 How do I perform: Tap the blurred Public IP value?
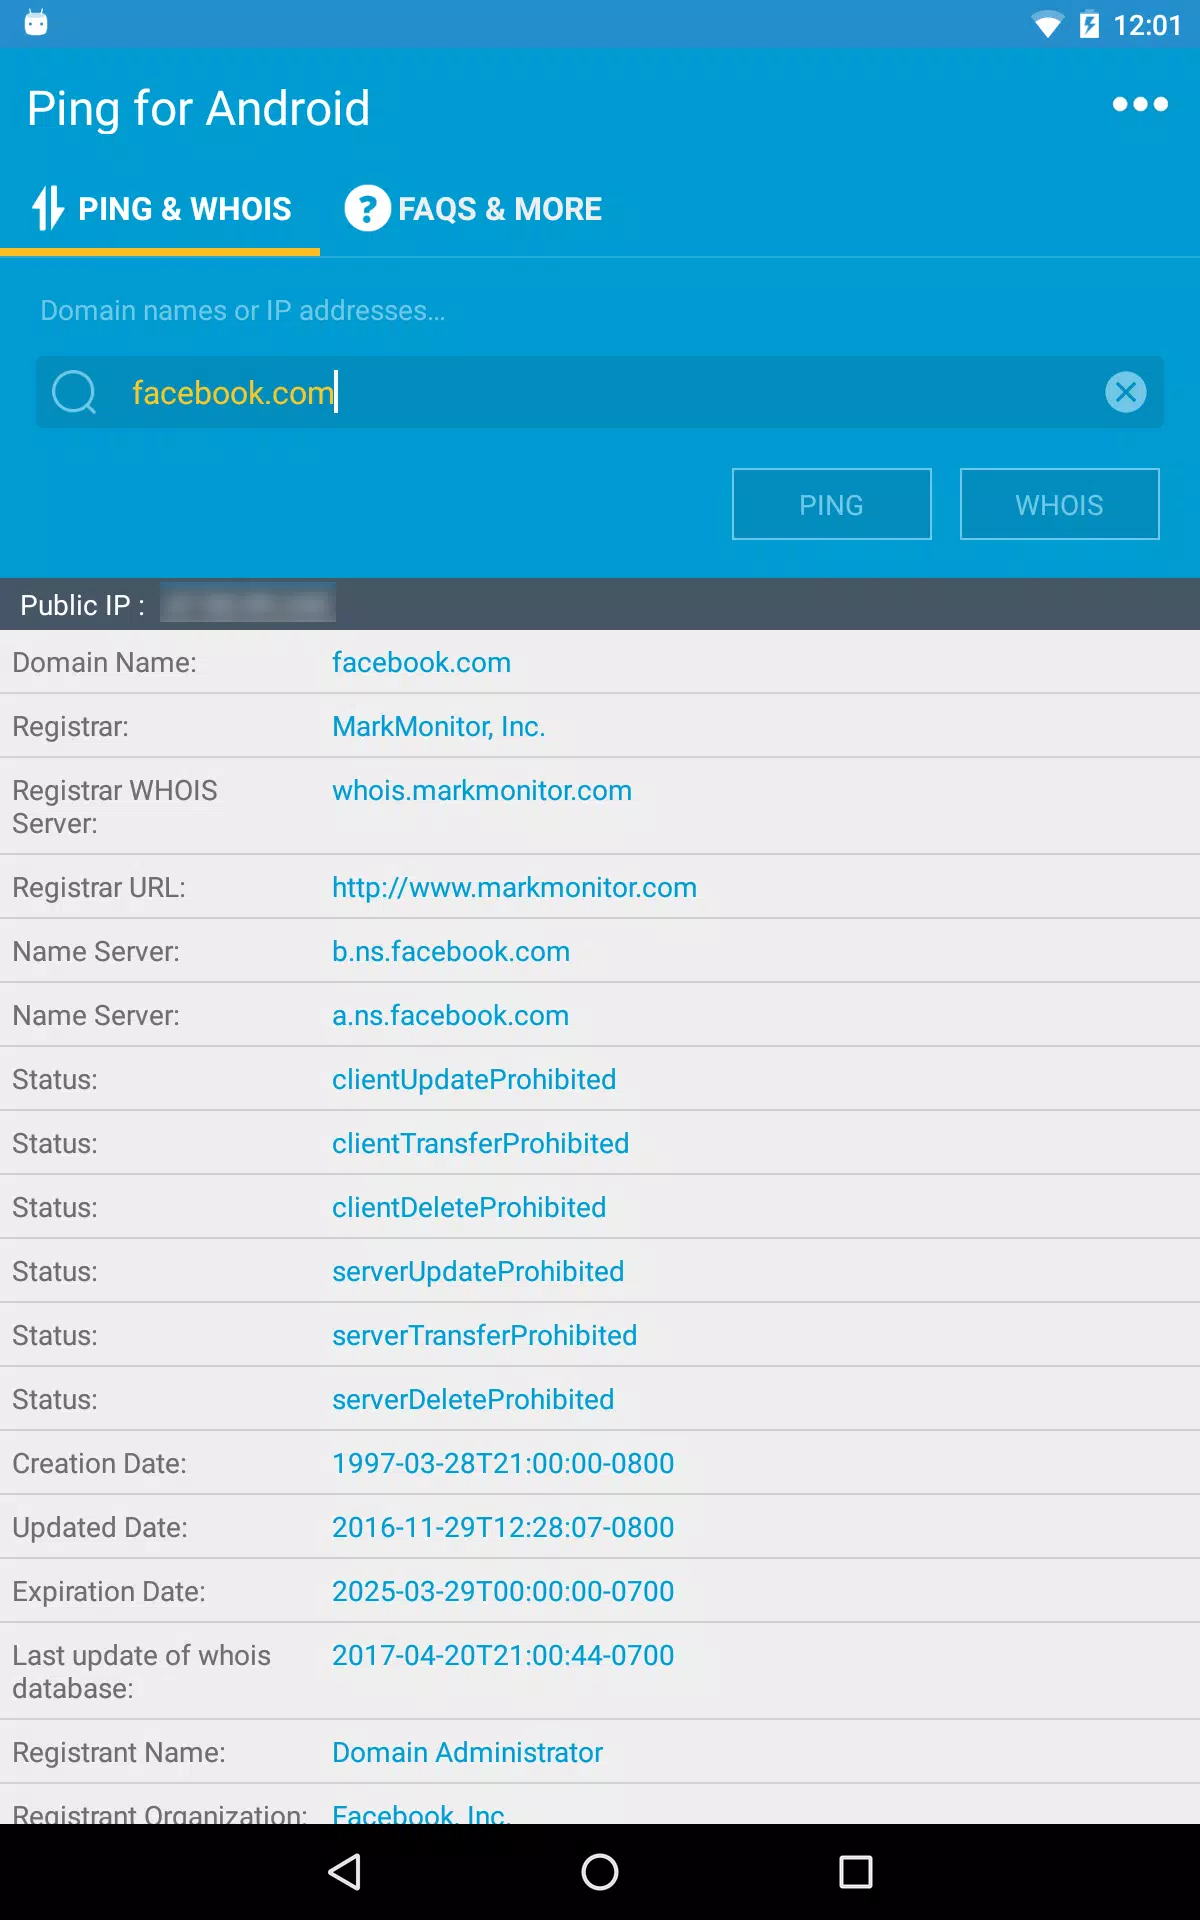pos(248,604)
